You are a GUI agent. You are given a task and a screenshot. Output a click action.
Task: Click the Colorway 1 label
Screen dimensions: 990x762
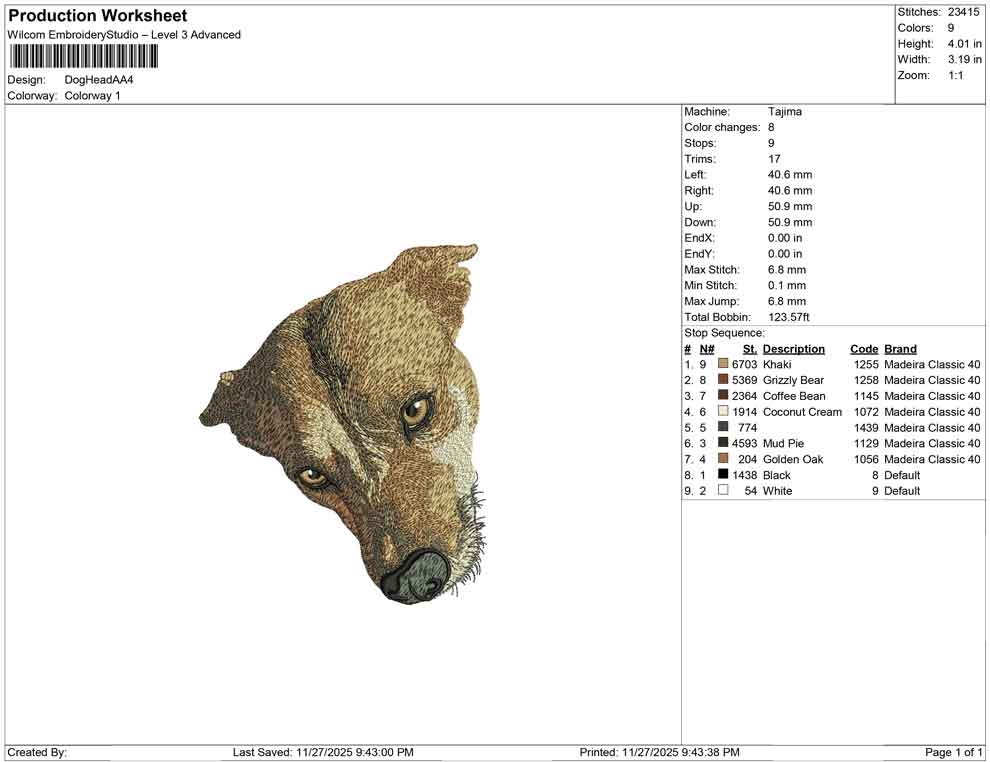pyautogui.click(x=95, y=96)
